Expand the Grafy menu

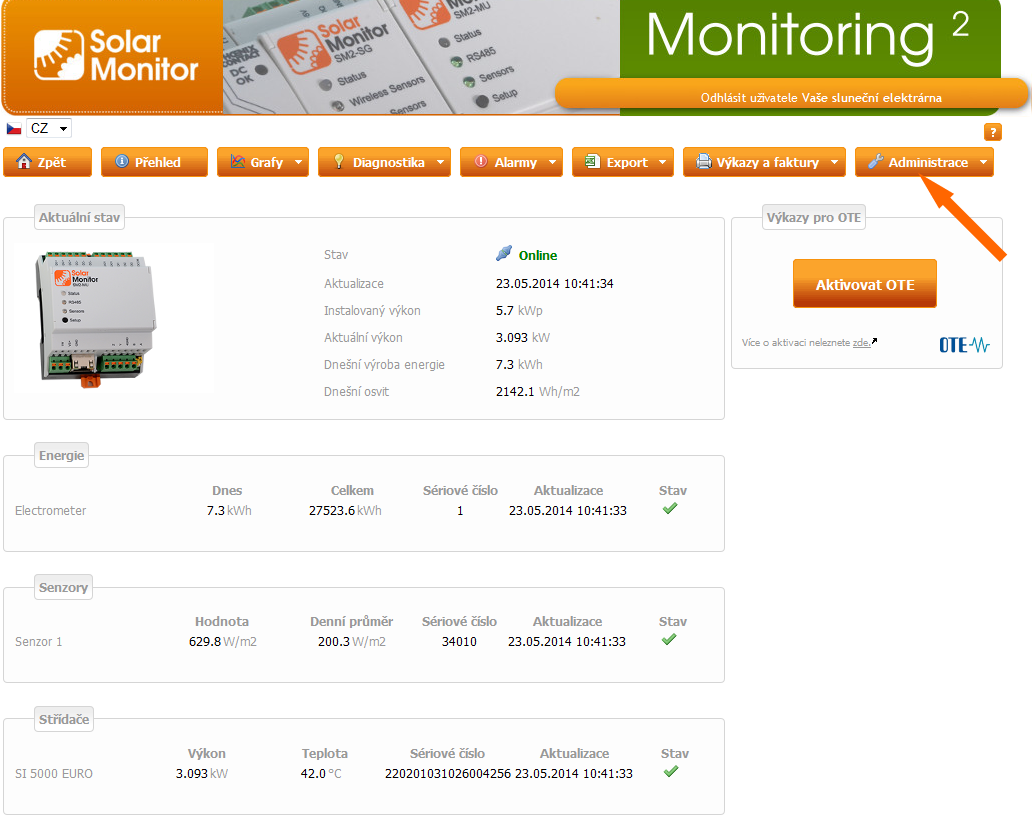click(263, 162)
